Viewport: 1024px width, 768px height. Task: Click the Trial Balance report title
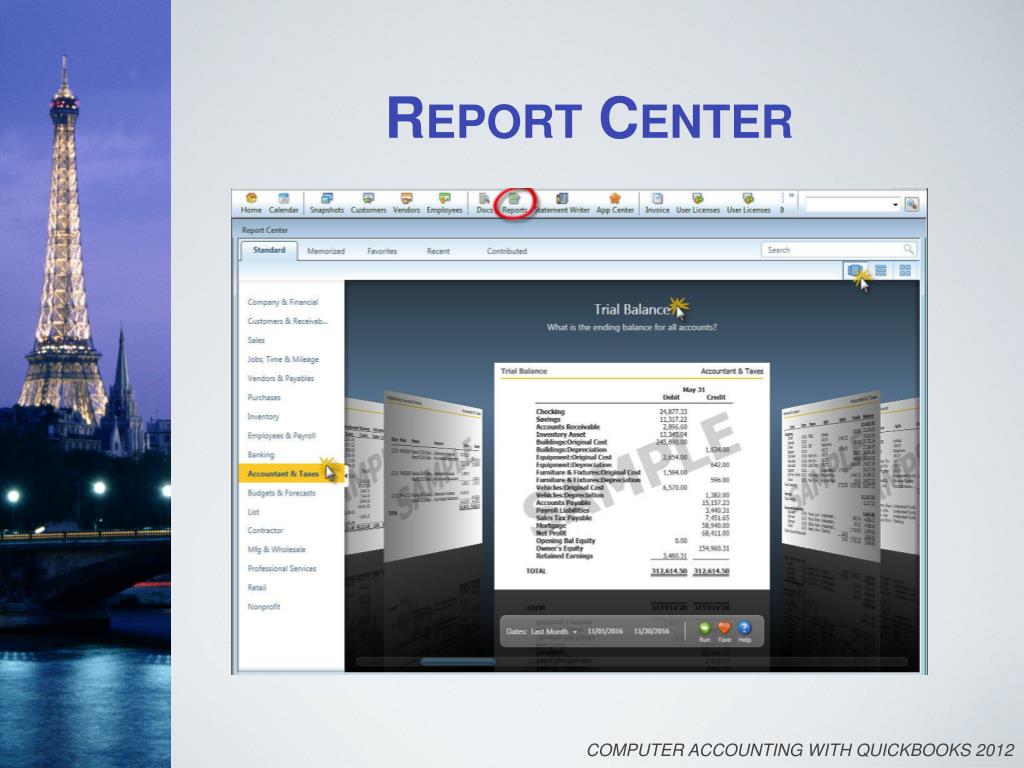click(632, 310)
